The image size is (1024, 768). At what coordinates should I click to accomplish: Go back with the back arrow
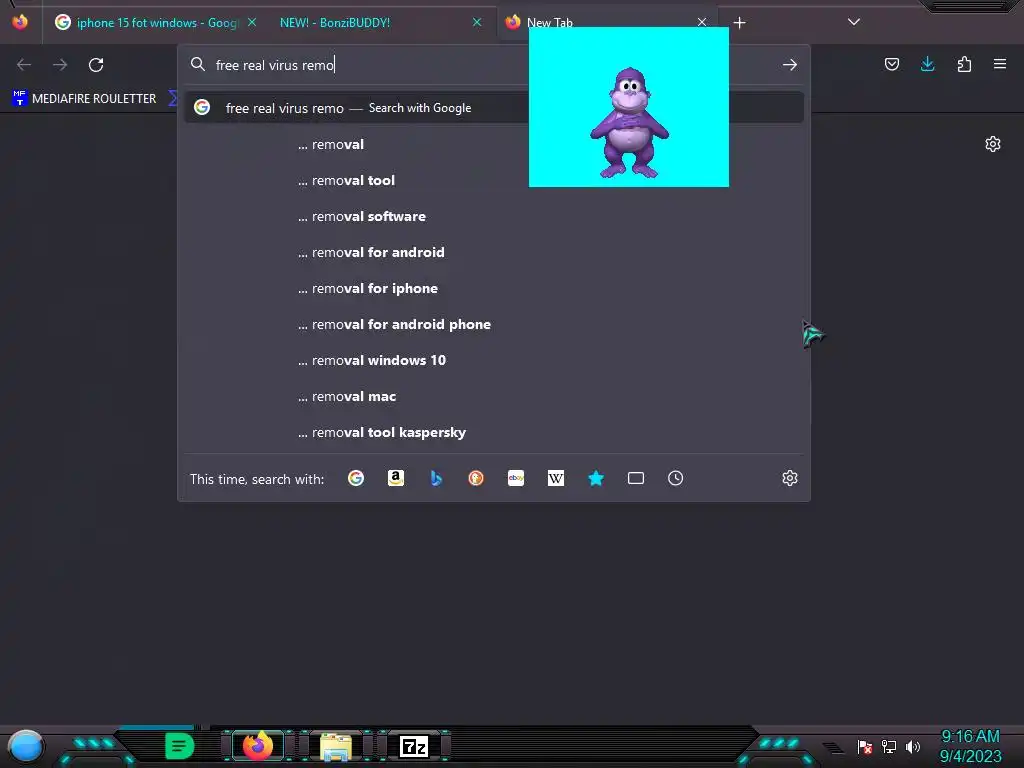click(24, 65)
